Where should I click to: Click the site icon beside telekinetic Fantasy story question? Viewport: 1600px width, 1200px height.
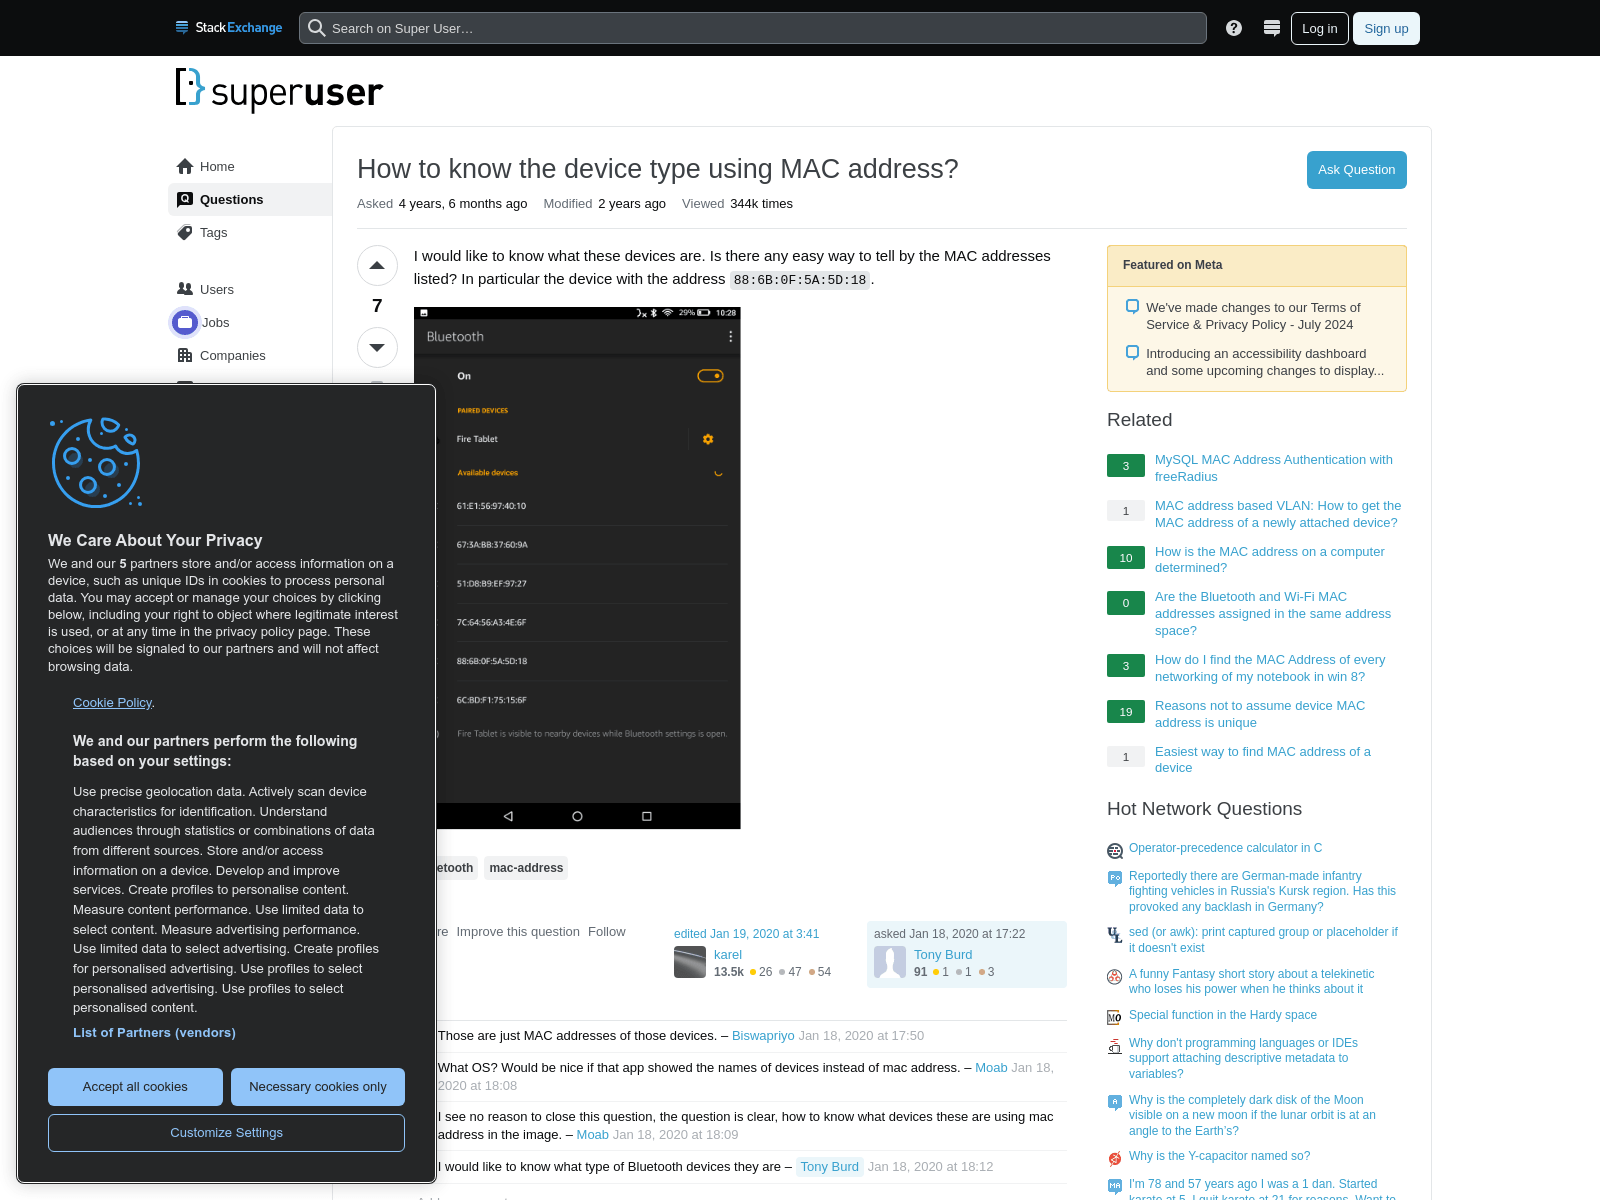(1115, 977)
